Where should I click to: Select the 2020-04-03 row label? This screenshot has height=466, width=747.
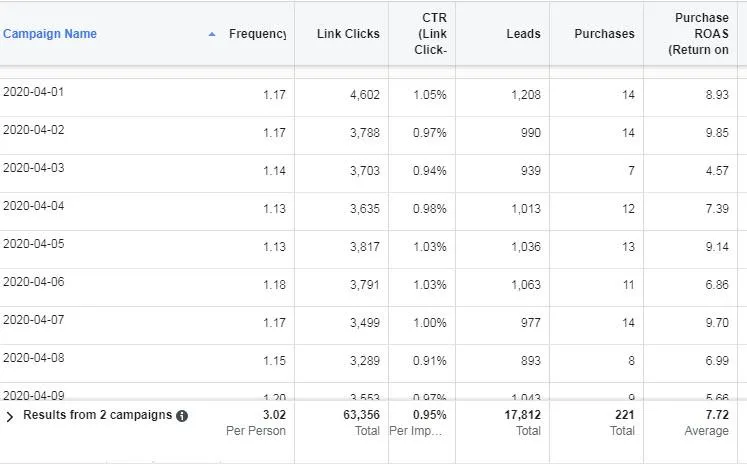click(34, 168)
